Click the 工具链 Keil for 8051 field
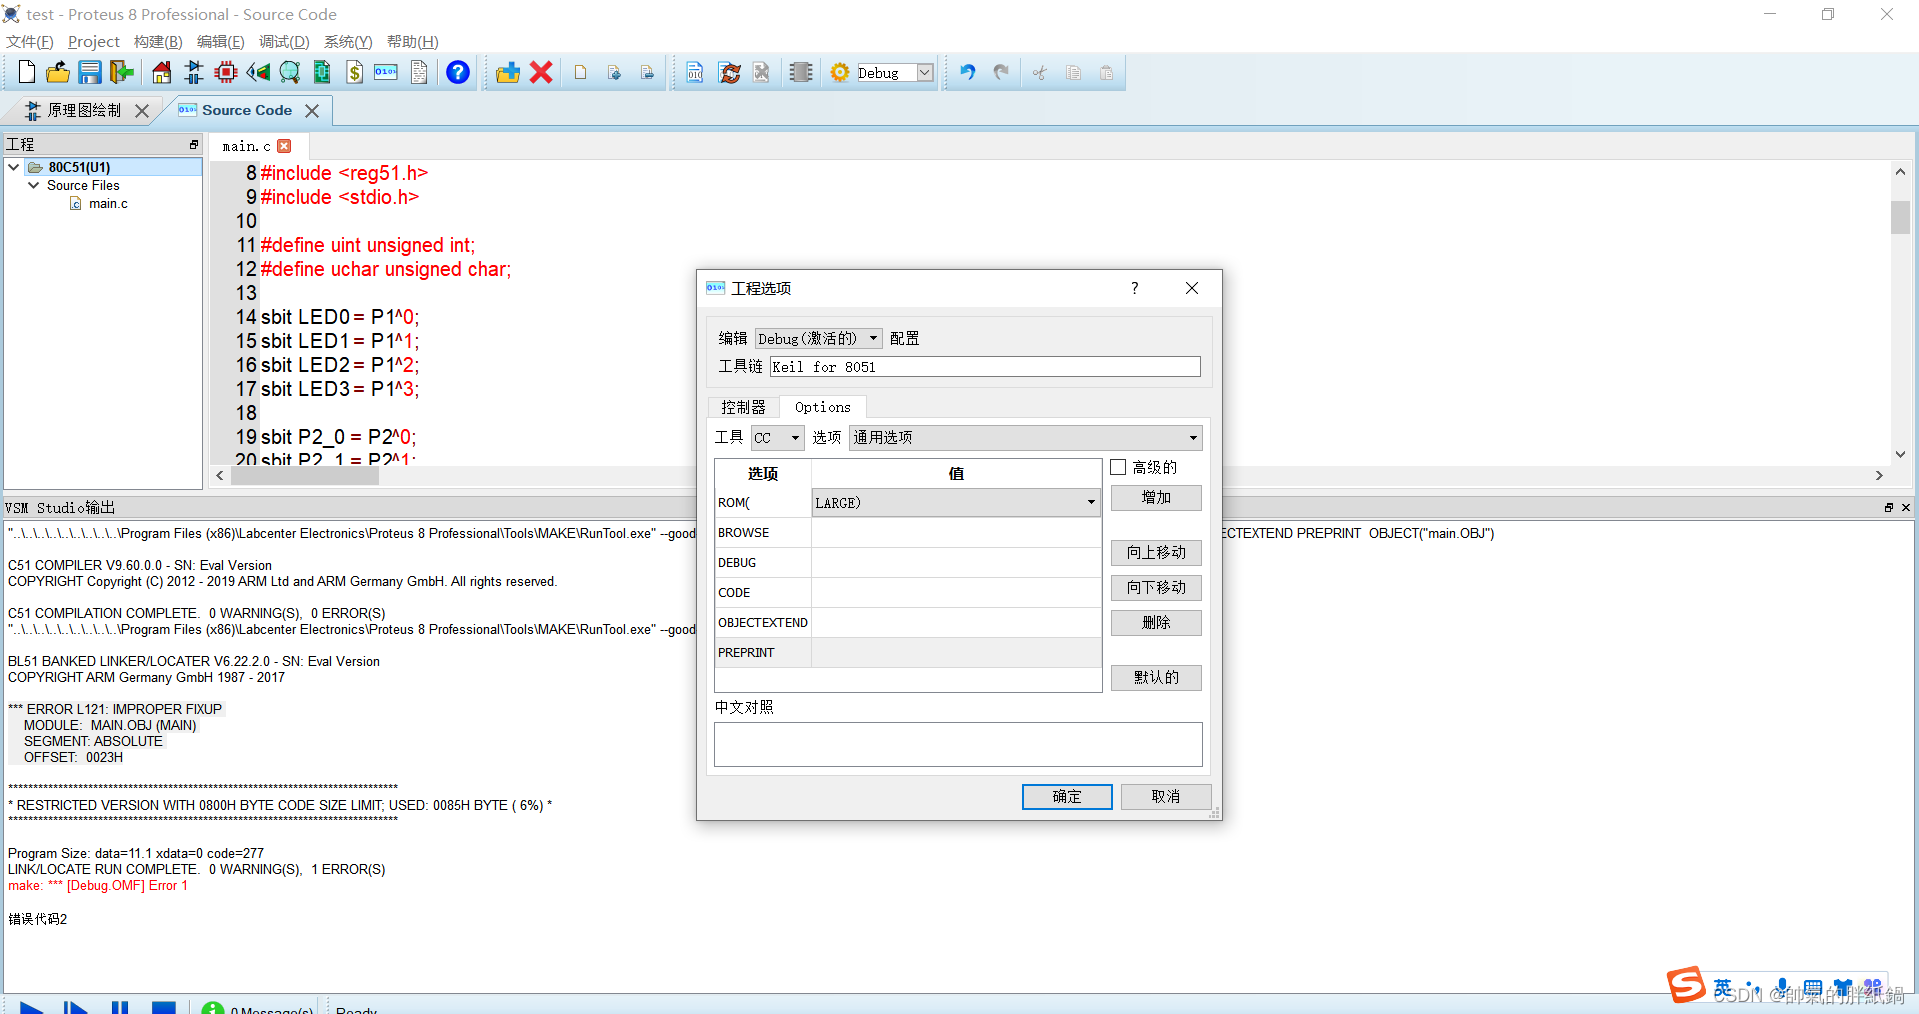This screenshot has width=1919, height=1014. (x=985, y=367)
